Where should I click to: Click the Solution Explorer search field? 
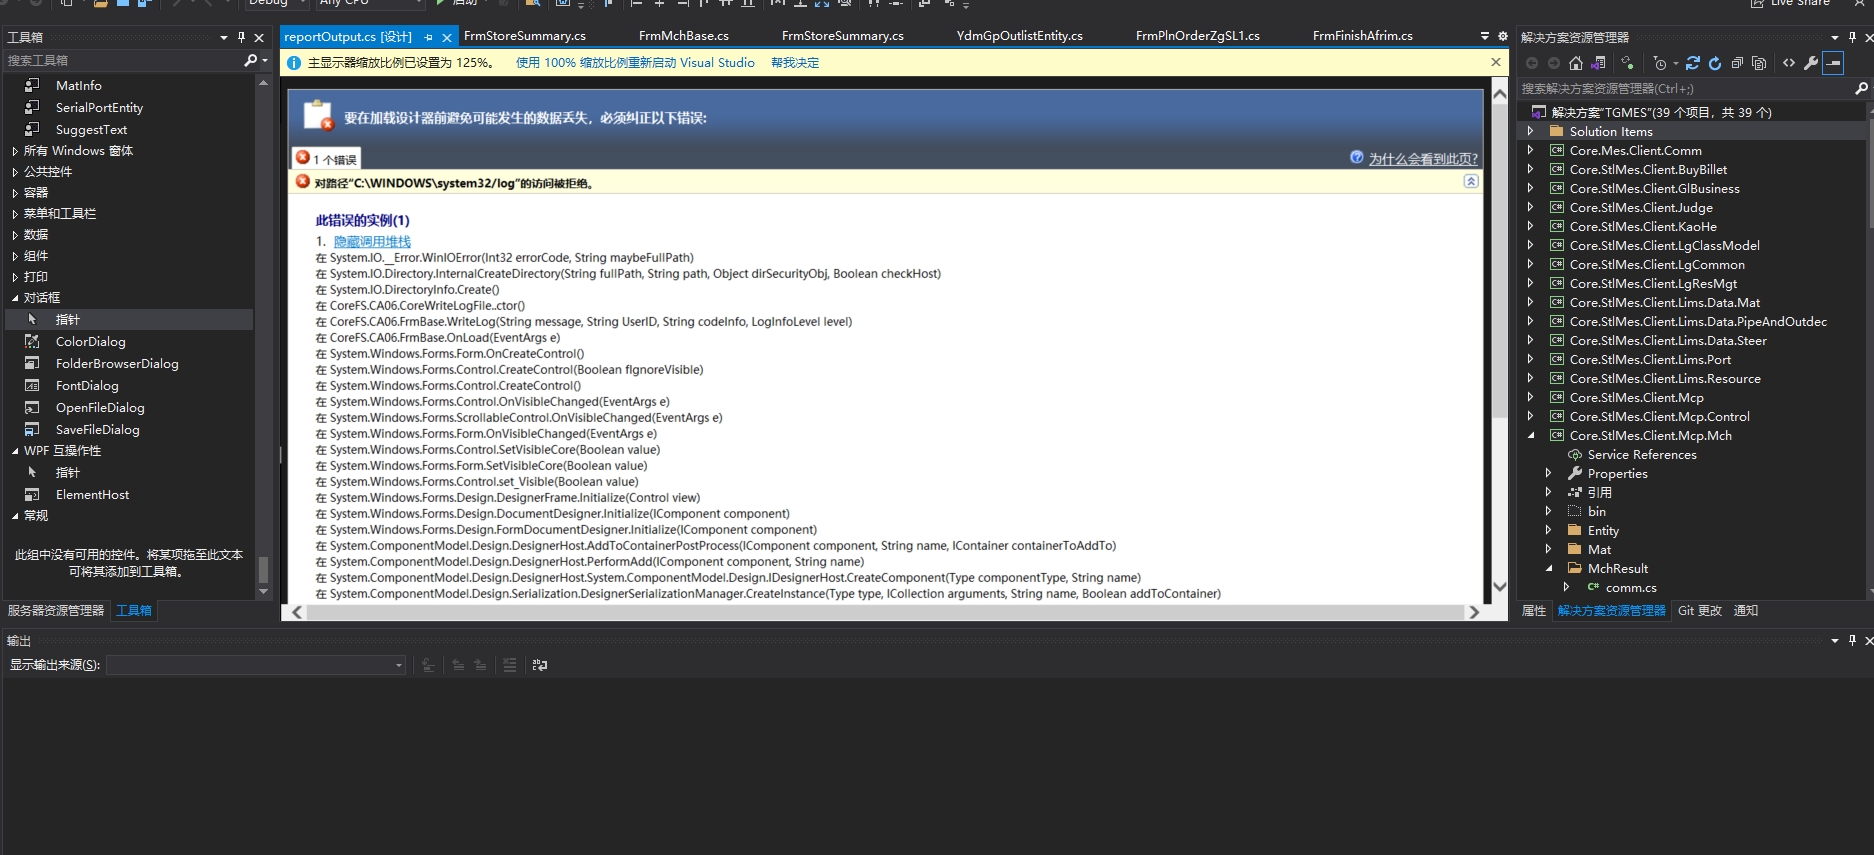click(1685, 89)
